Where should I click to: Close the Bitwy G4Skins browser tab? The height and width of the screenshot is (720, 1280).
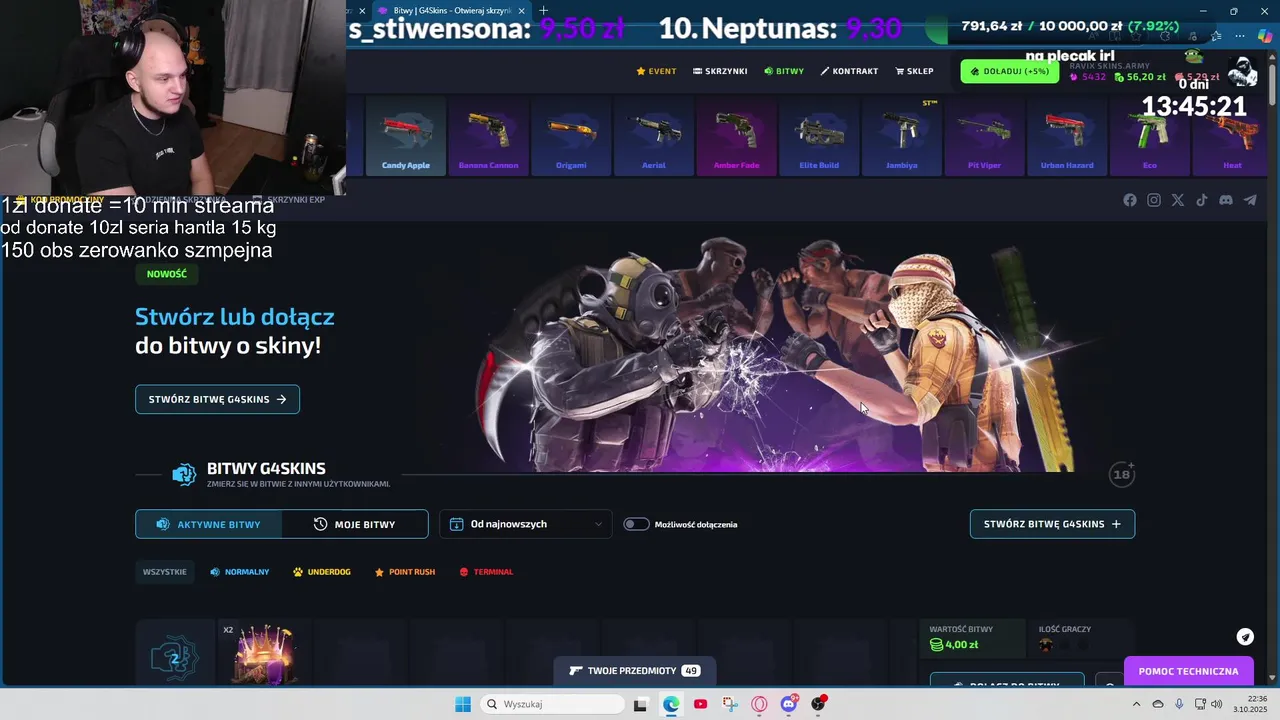[521, 10]
